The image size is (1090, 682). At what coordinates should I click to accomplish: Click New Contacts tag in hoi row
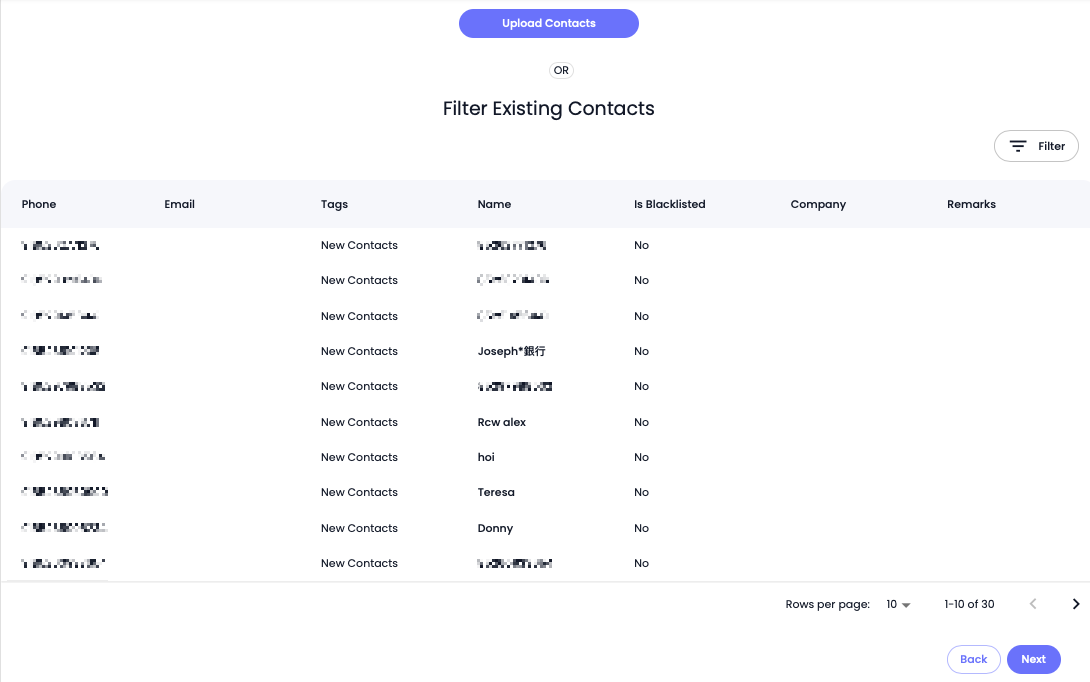pos(359,457)
